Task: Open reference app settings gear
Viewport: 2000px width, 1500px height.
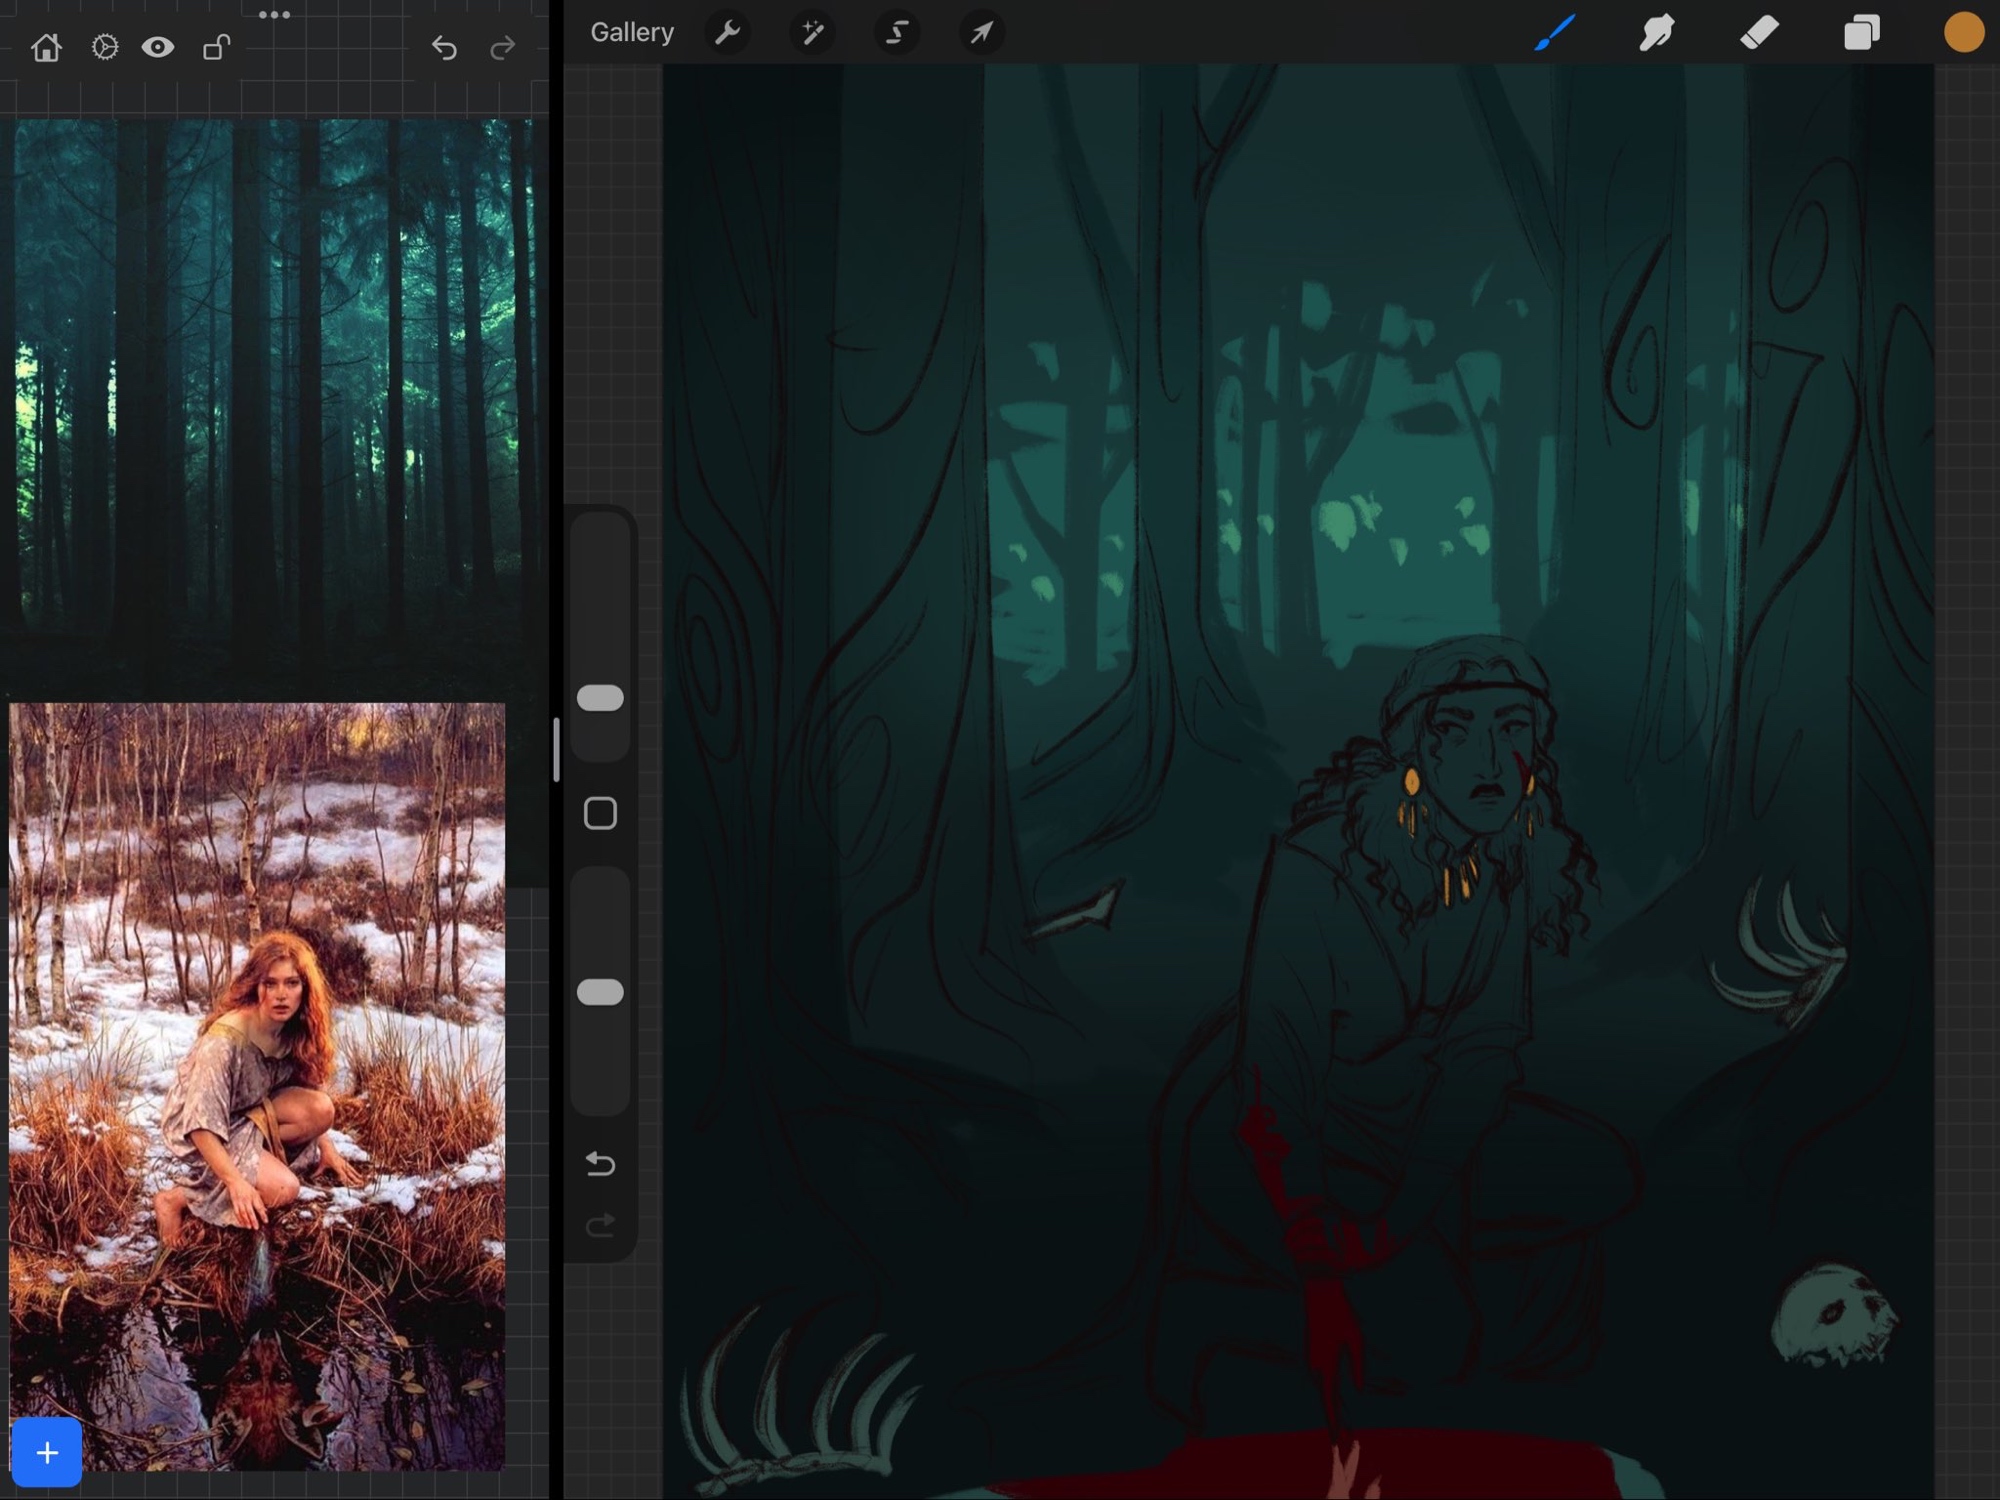Action: click(x=104, y=47)
